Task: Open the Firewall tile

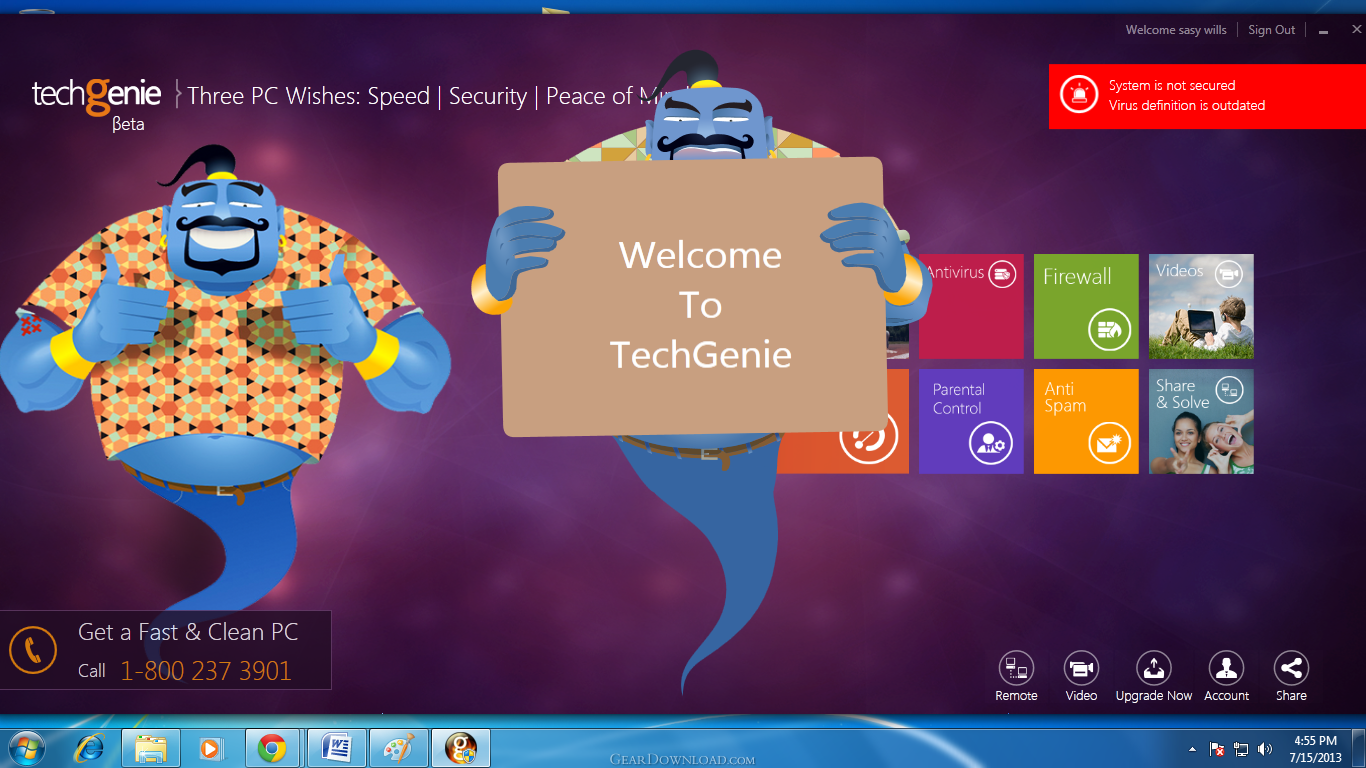Action: tap(1086, 306)
